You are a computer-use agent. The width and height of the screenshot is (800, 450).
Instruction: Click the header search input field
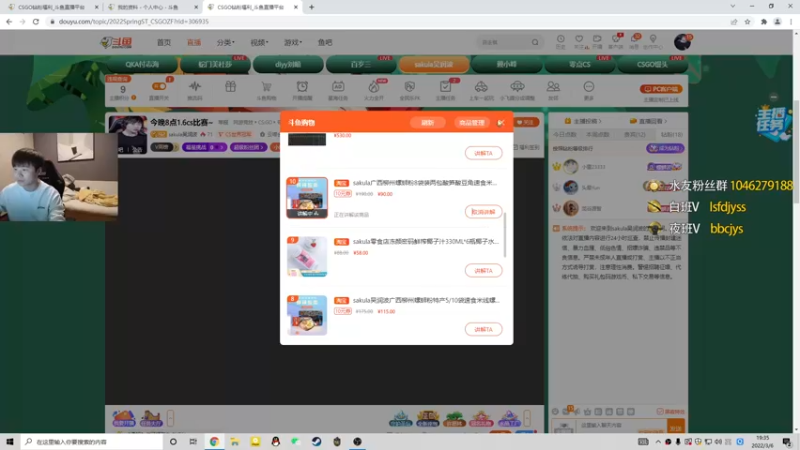504,42
